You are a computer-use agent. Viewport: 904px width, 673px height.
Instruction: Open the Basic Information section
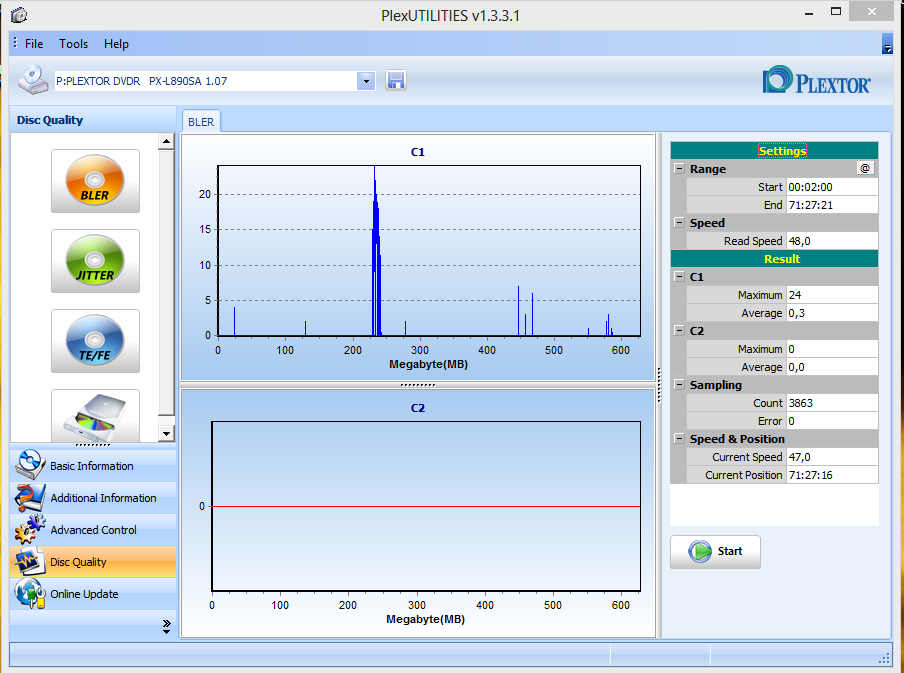click(x=92, y=466)
